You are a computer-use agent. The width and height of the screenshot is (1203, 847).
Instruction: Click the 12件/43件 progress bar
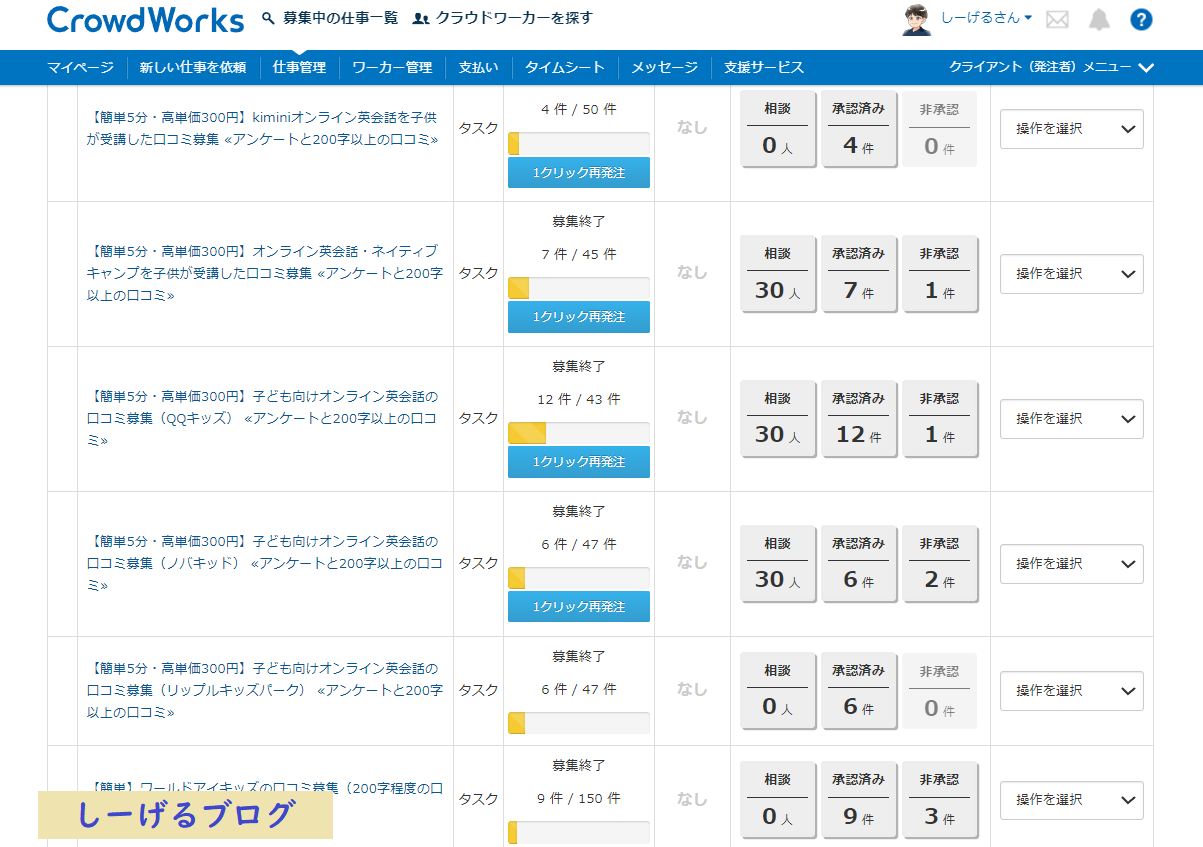click(579, 433)
